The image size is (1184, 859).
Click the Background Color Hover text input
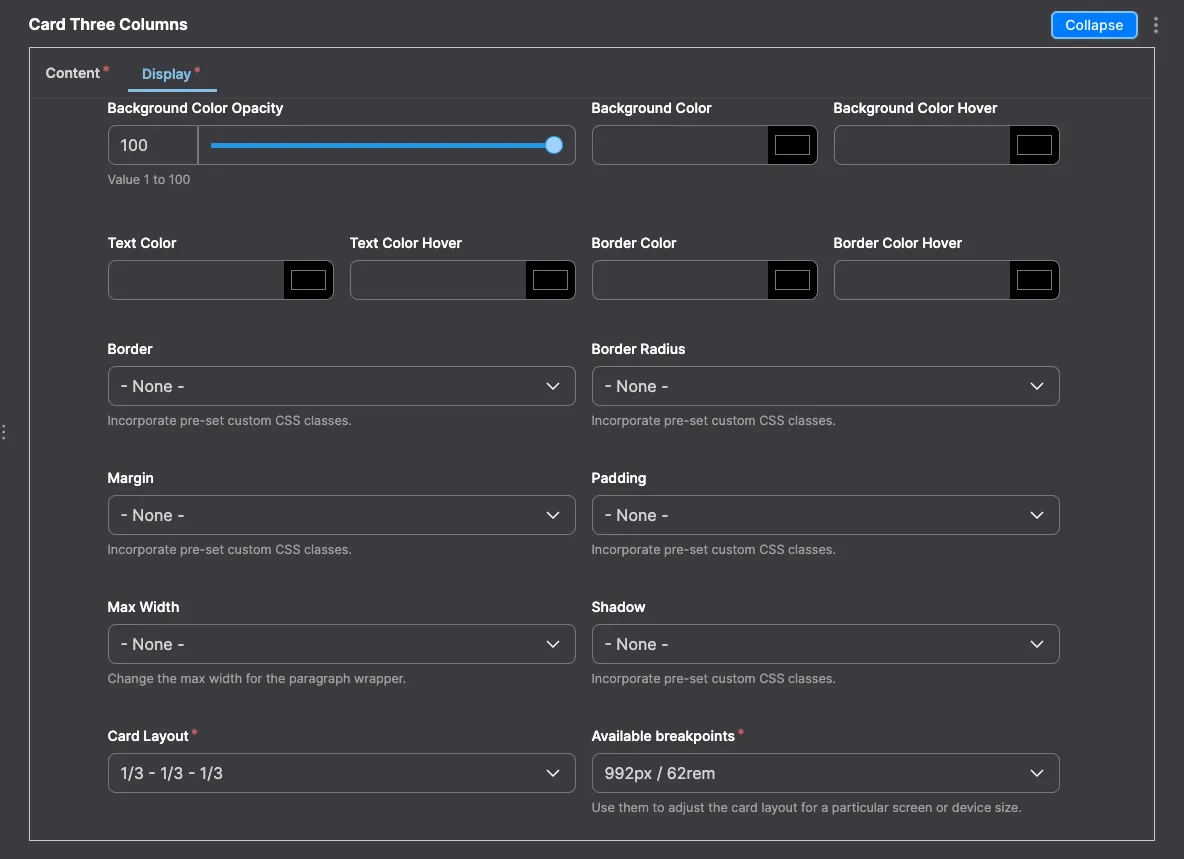pyautogui.click(x=921, y=145)
